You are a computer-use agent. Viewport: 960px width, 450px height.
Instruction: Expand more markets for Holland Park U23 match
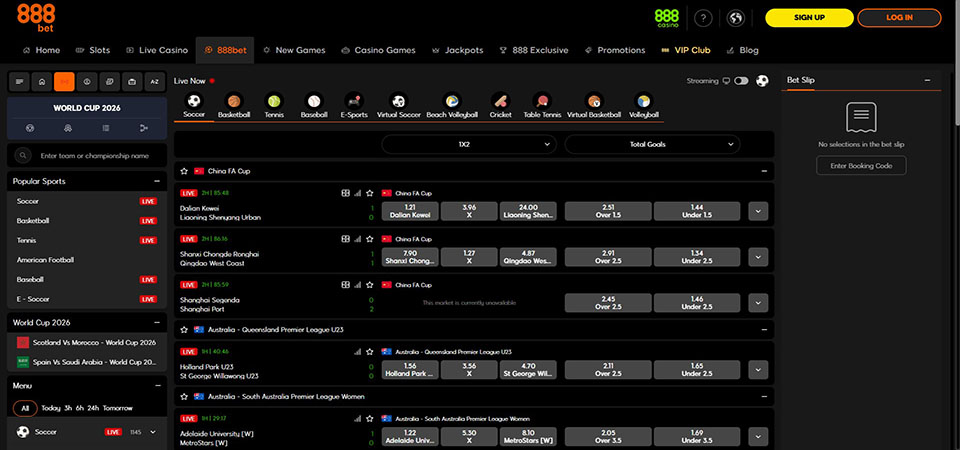[758, 370]
